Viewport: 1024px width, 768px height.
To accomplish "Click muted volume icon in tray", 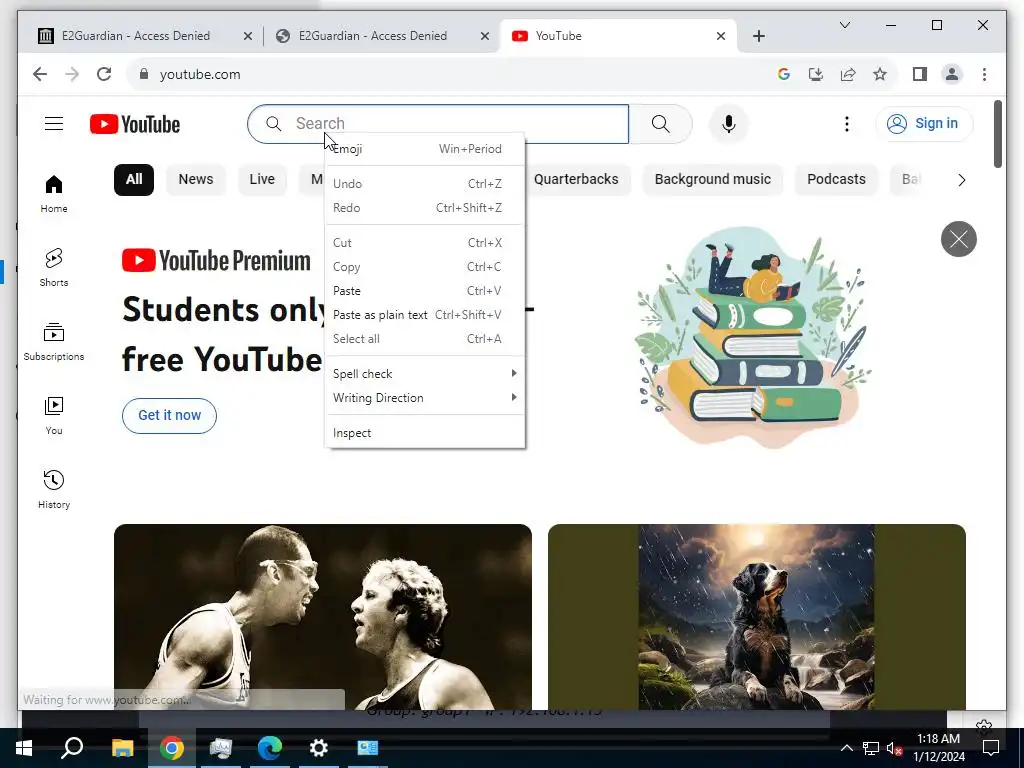I will pos(894,748).
